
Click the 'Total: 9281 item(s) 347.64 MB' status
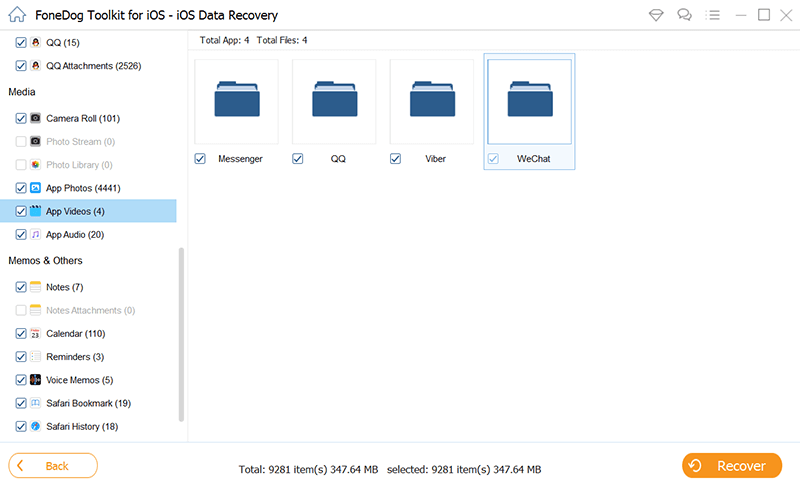click(308, 469)
